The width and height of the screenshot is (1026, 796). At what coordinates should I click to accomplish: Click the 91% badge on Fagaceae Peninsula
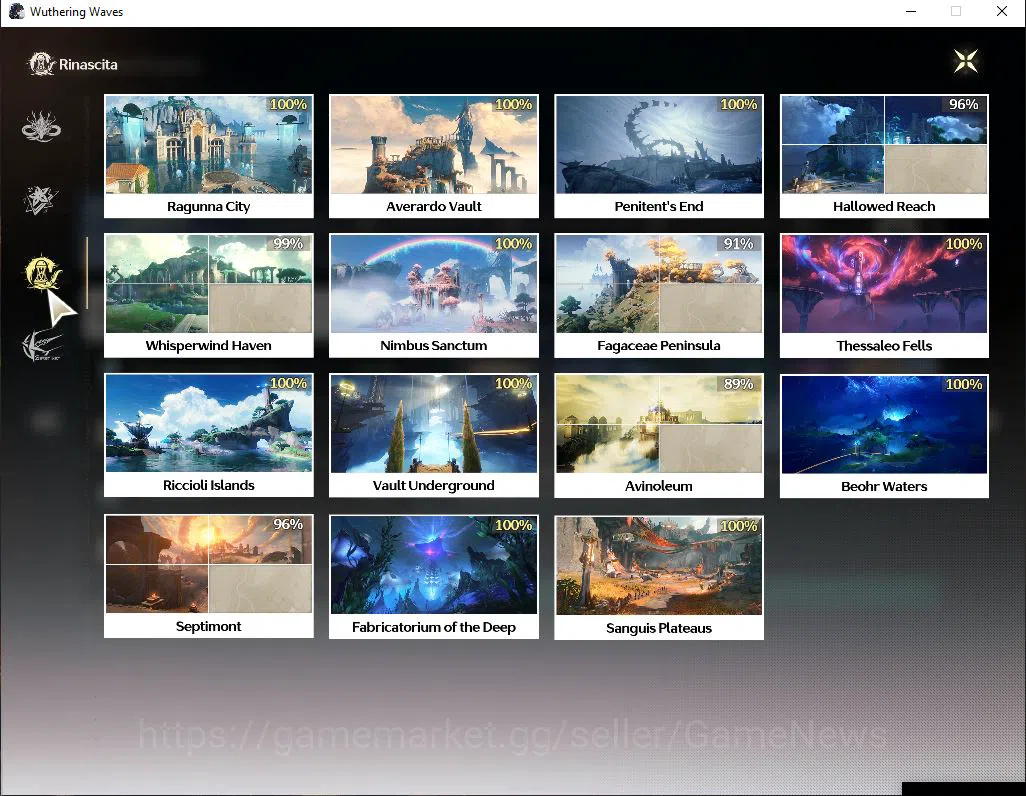point(738,244)
